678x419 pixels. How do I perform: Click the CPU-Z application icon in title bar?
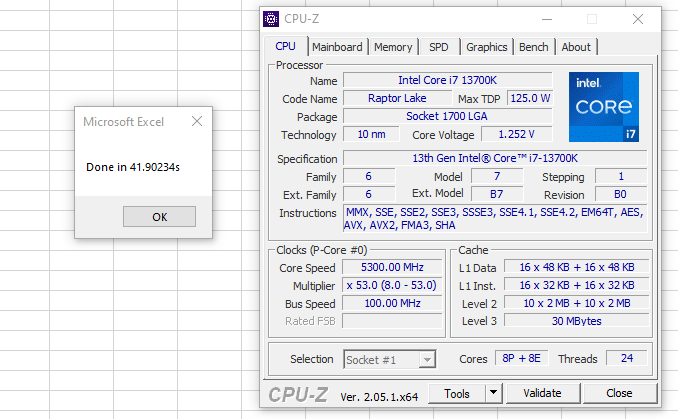click(x=271, y=19)
